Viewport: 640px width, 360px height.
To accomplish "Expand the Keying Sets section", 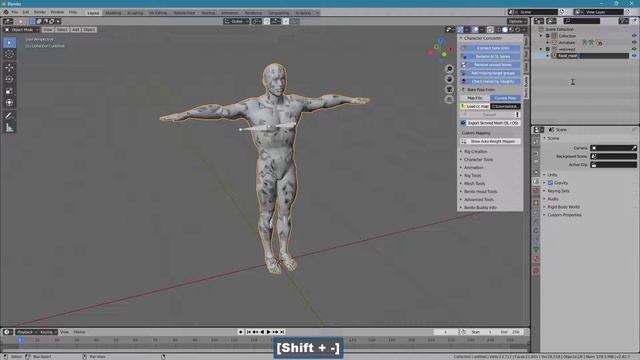I will (x=558, y=191).
